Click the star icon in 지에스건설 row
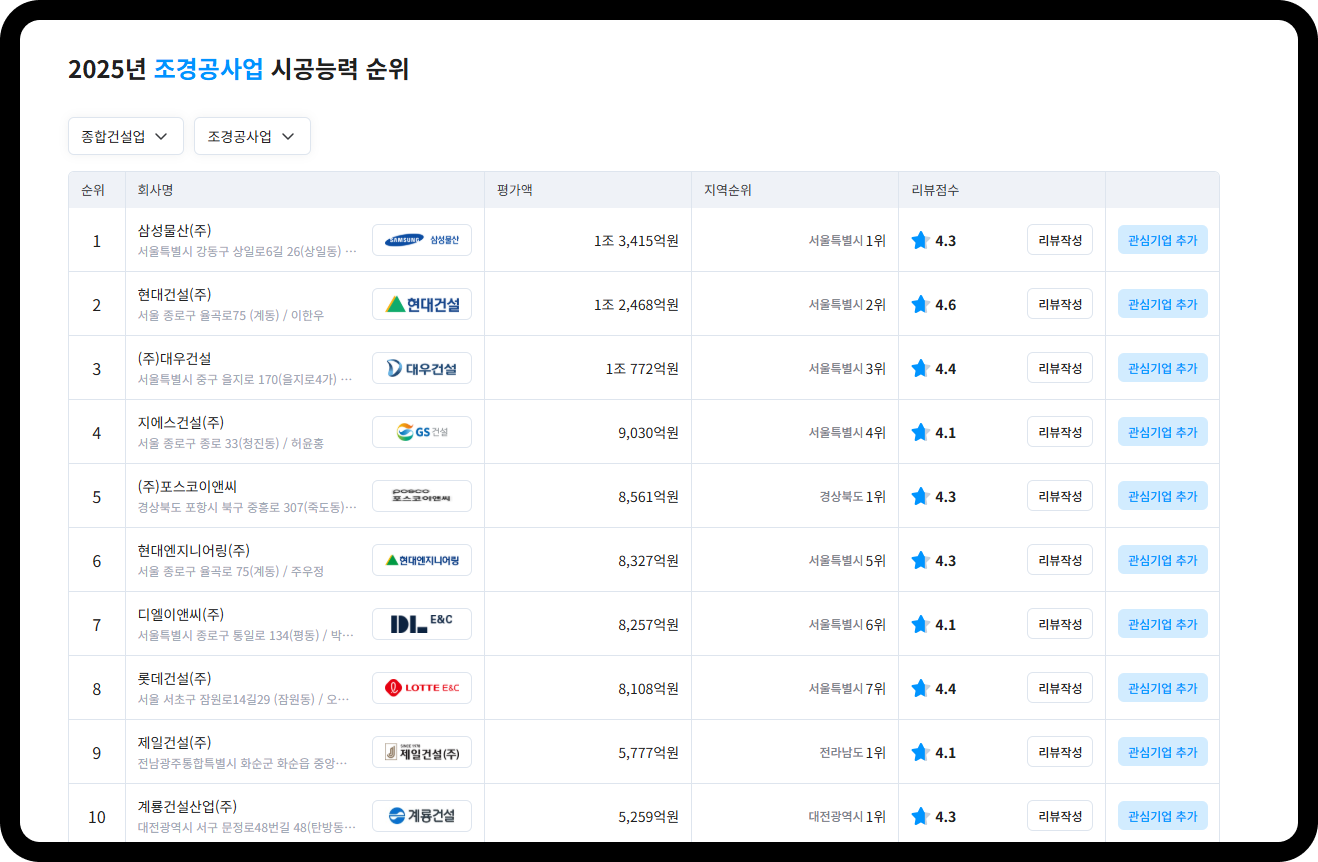Viewport: 1318px width, 862px height. pyautogui.click(x=920, y=432)
